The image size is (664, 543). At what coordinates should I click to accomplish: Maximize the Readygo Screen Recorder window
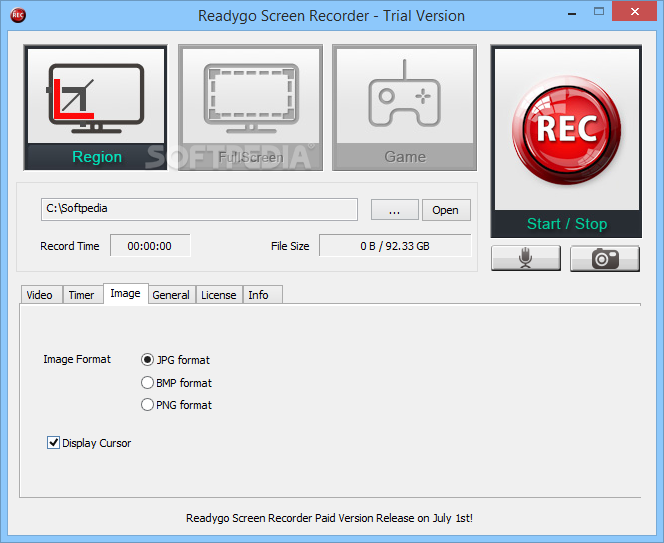coord(599,12)
